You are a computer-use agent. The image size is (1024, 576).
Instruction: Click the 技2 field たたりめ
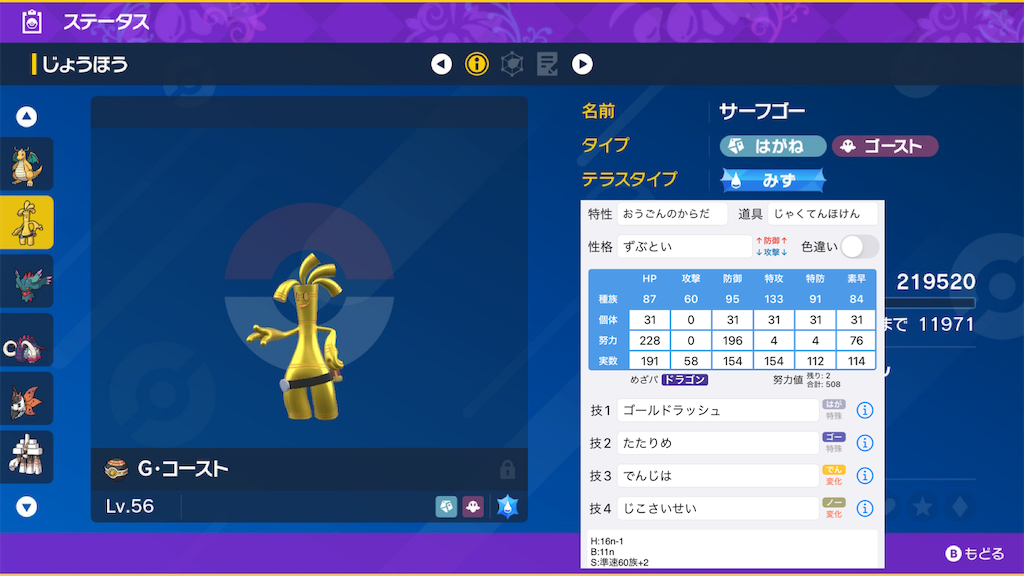coord(717,443)
